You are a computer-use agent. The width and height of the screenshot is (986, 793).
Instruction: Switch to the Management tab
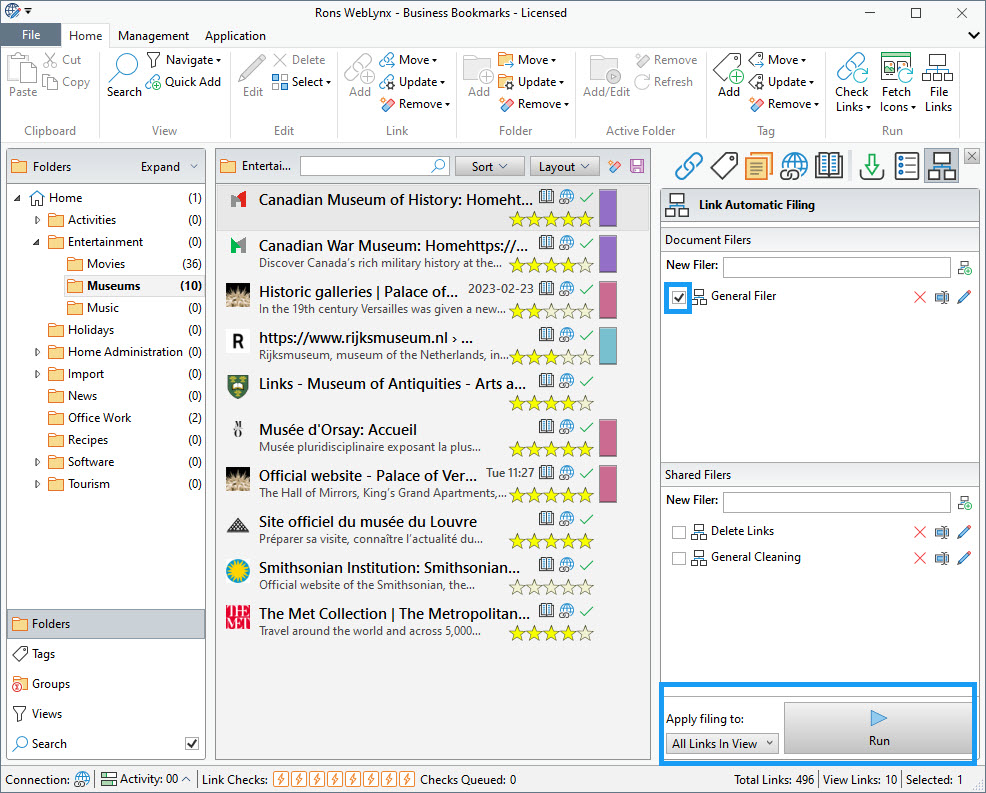pos(153,36)
